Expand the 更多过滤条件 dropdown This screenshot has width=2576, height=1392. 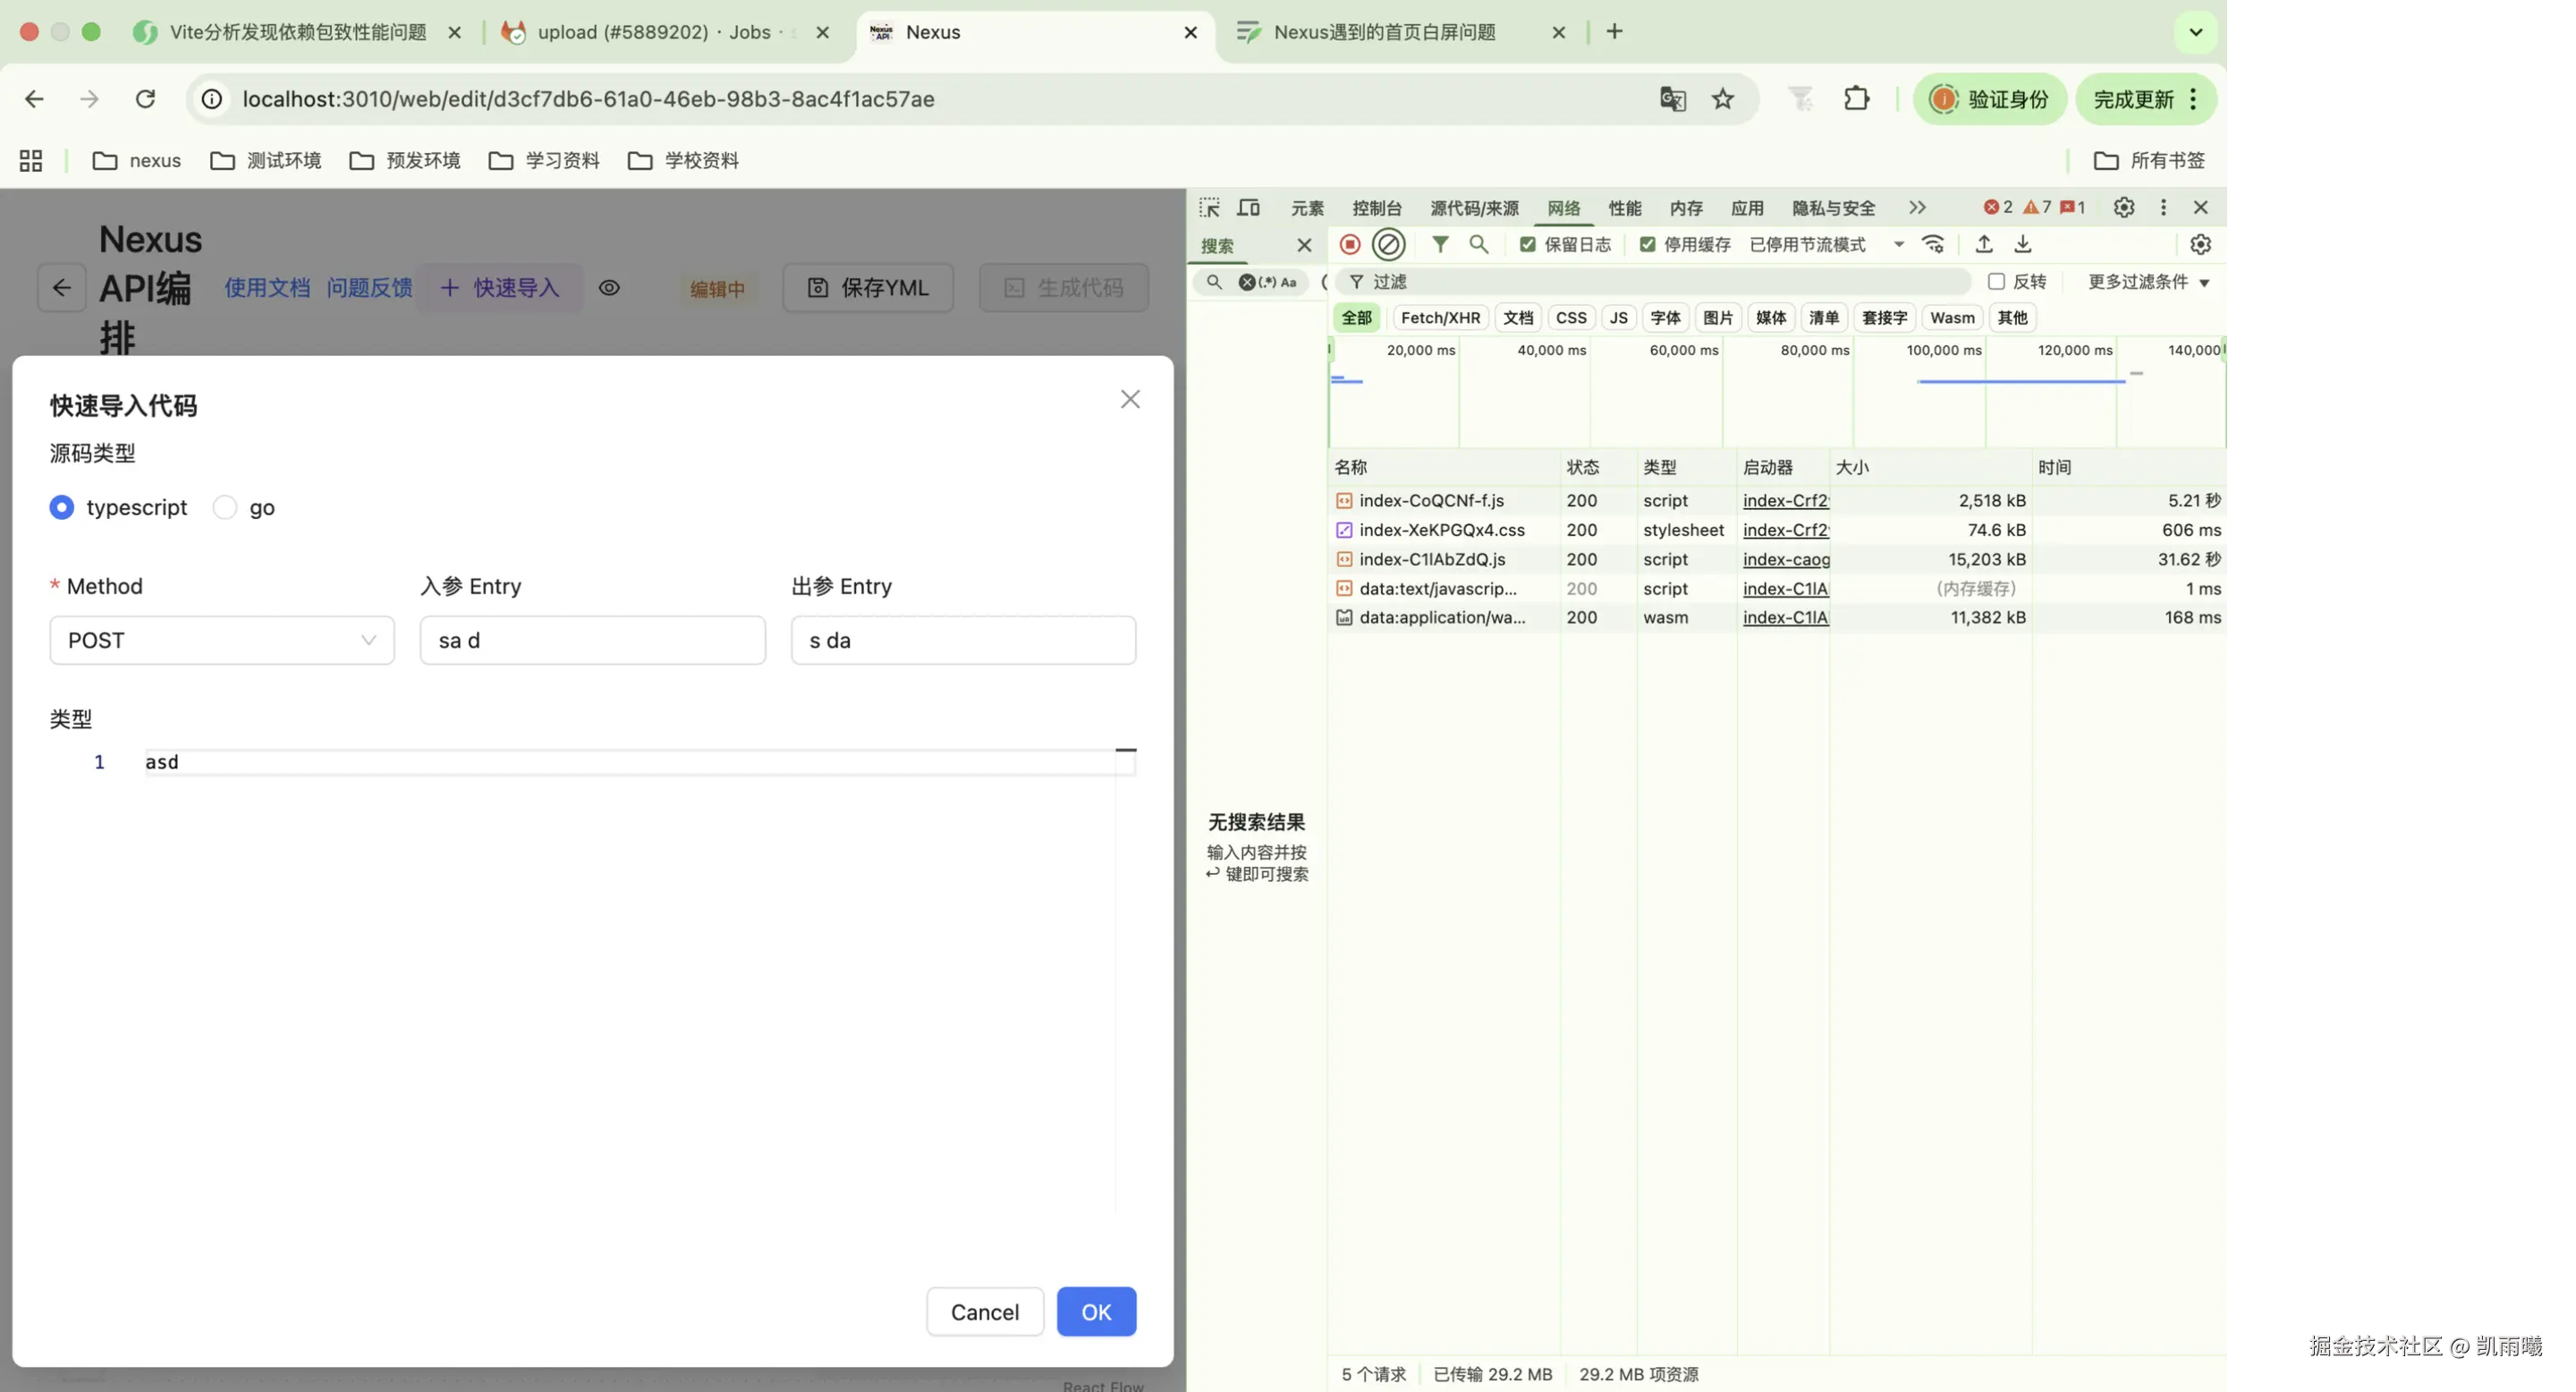coord(2148,282)
